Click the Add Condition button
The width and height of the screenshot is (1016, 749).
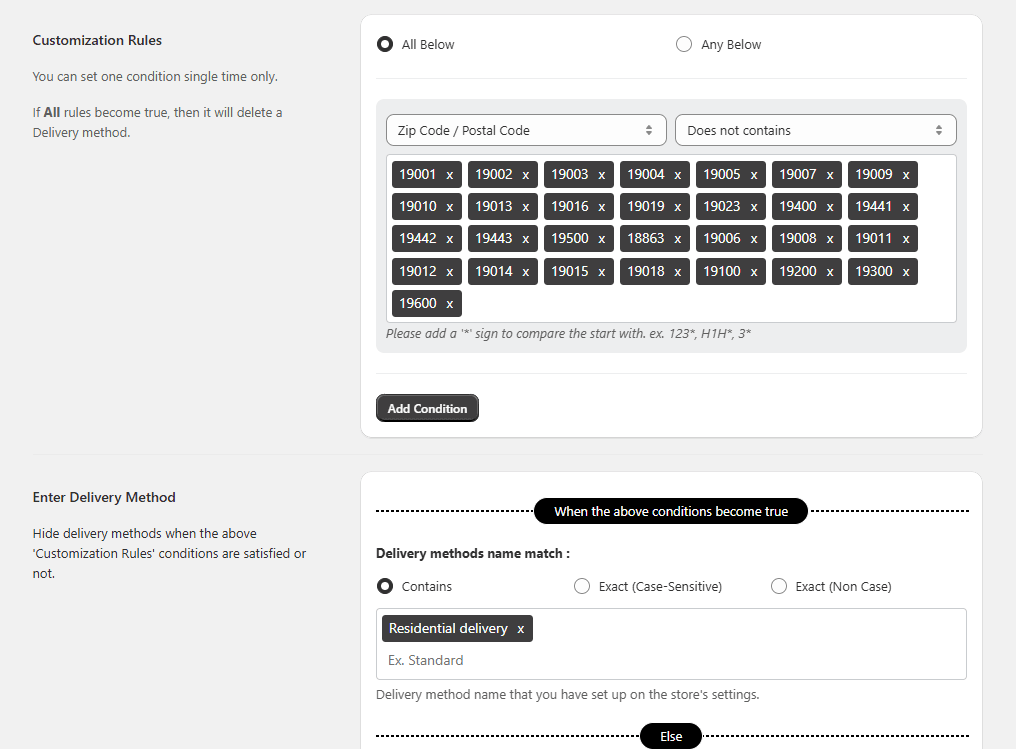(x=427, y=408)
